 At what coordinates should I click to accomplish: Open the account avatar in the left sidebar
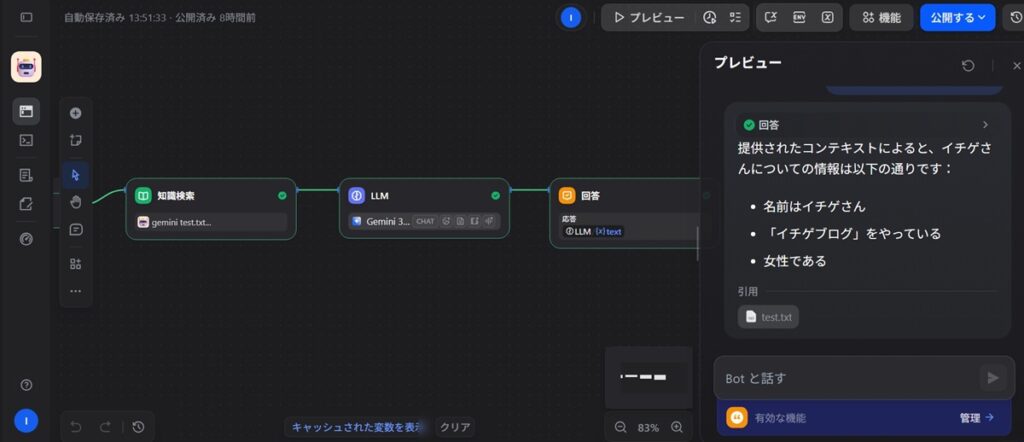coord(26,421)
